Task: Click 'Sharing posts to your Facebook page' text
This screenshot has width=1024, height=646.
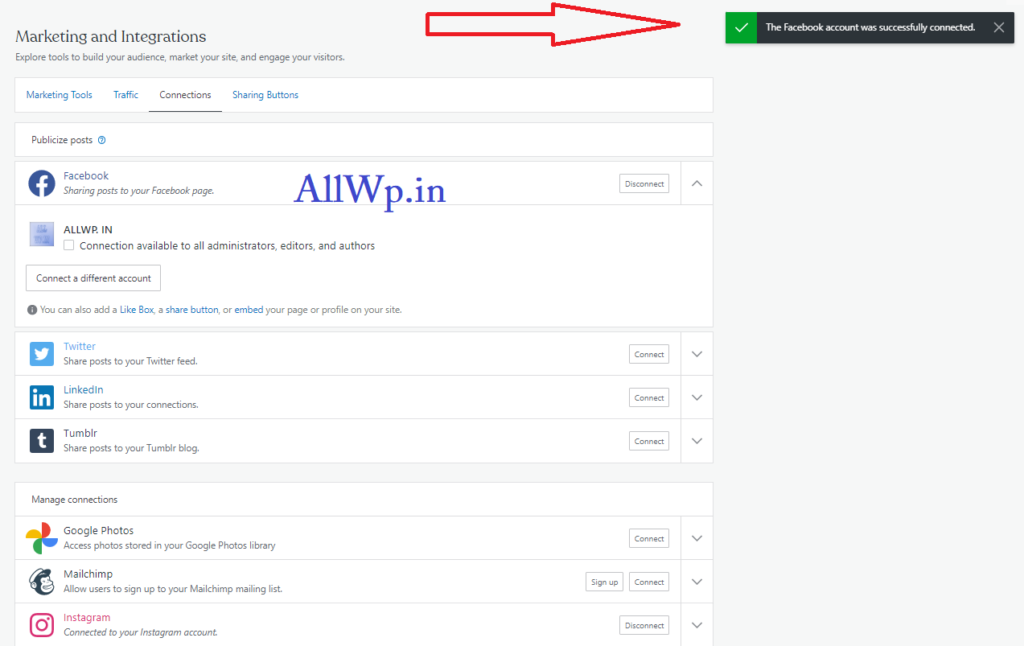Action: click(138, 191)
